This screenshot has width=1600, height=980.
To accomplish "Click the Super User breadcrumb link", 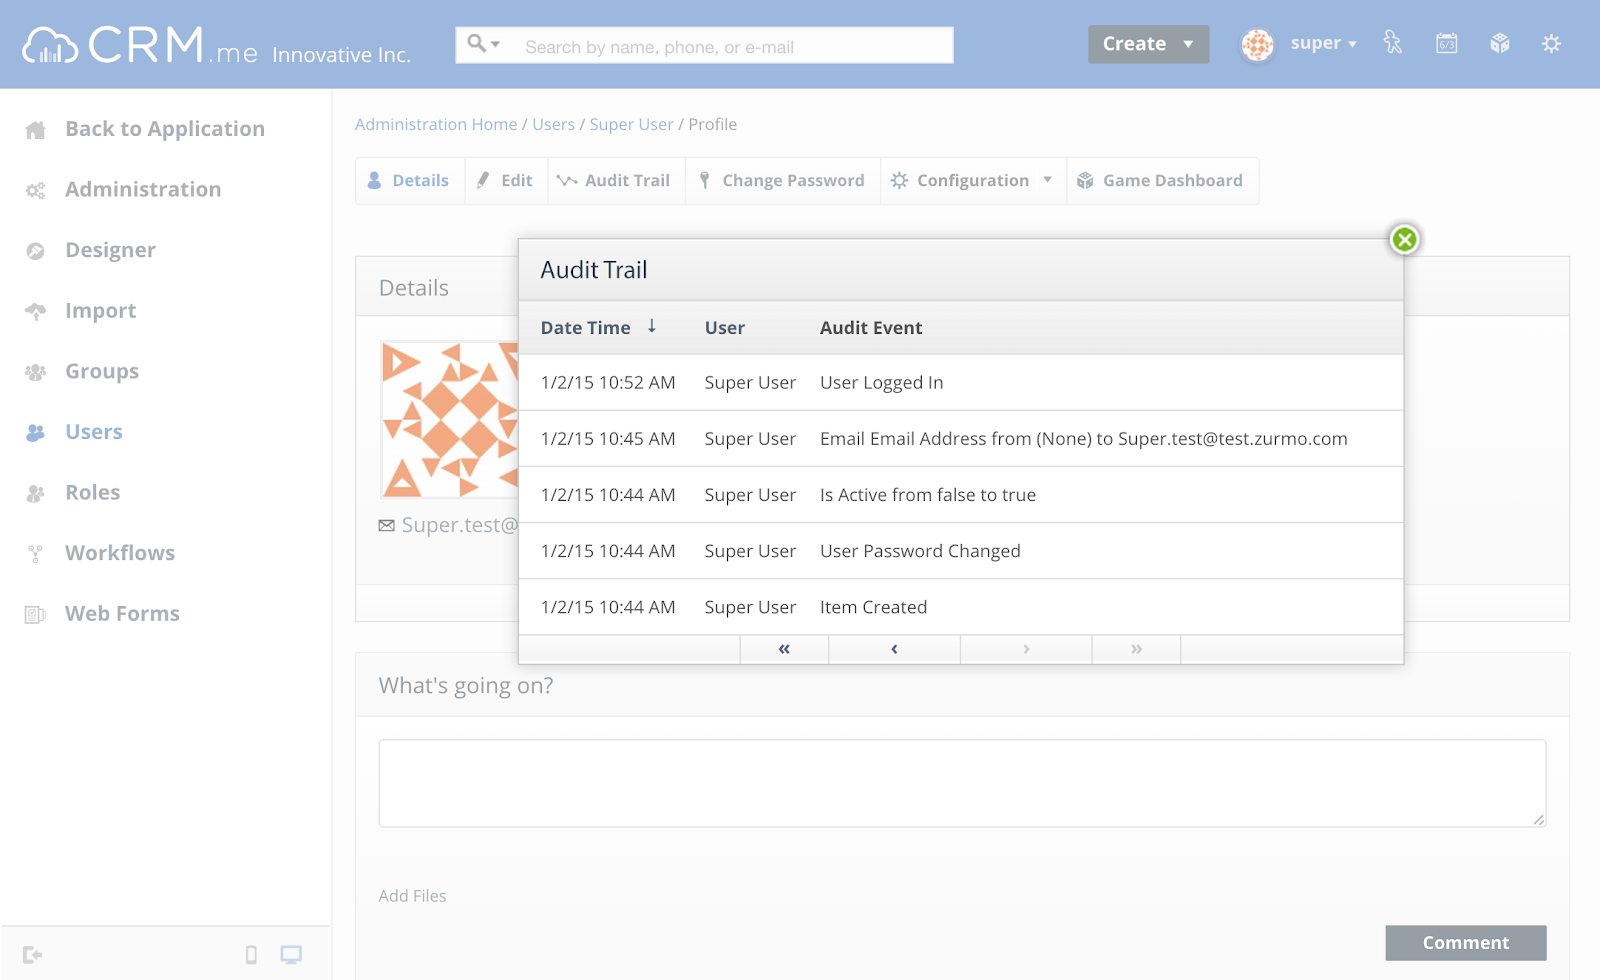I will point(631,124).
